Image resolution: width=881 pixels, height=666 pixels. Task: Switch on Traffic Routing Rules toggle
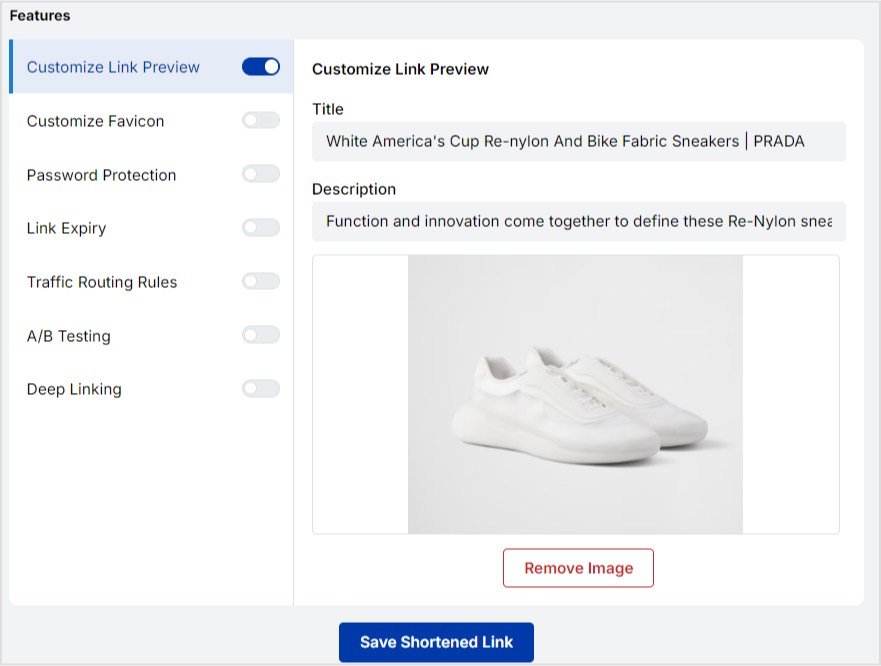tap(261, 282)
